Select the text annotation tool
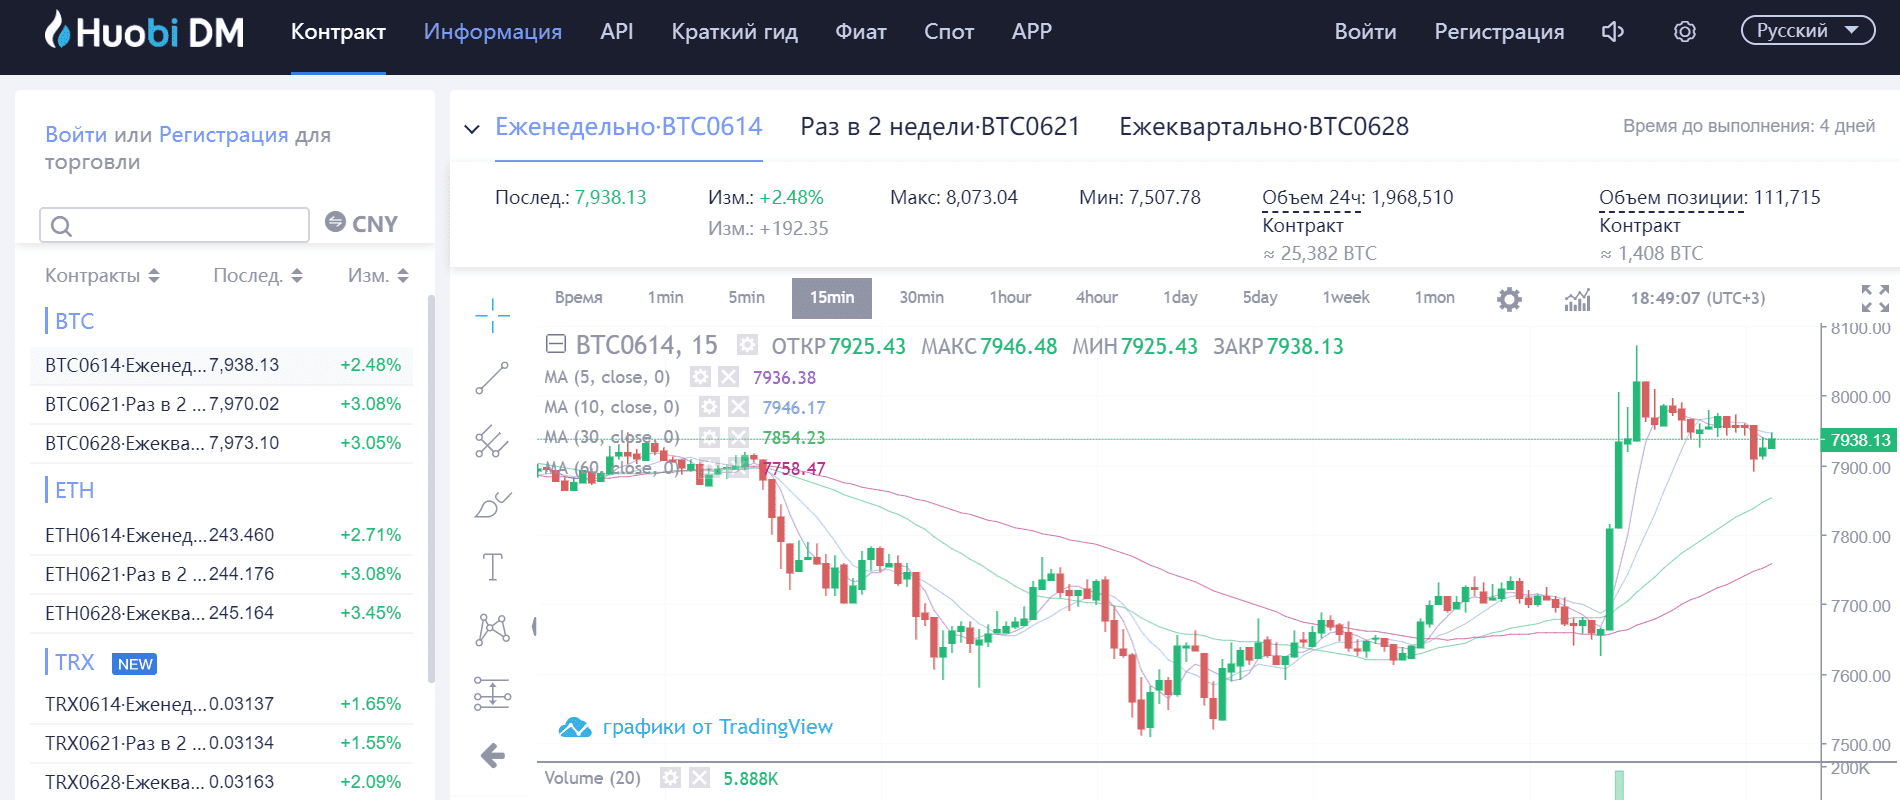This screenshot has height=800, width=1900. pos(492,567)
